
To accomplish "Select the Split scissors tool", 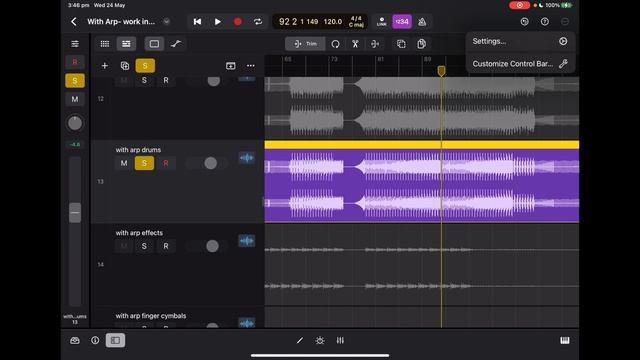I will click(355, 44).
